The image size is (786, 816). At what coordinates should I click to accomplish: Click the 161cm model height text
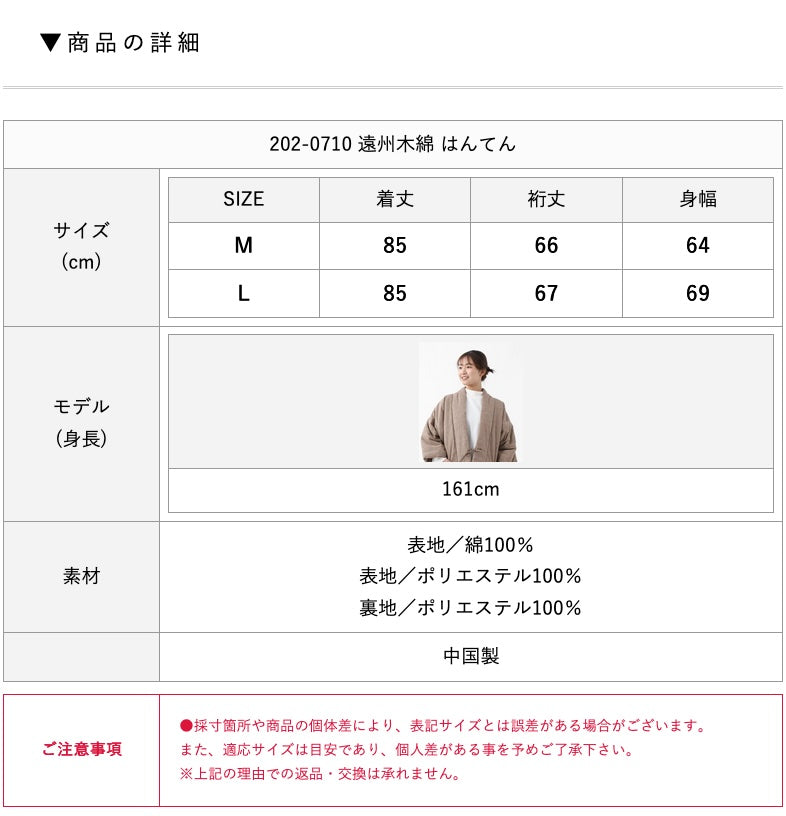[470, 490]
